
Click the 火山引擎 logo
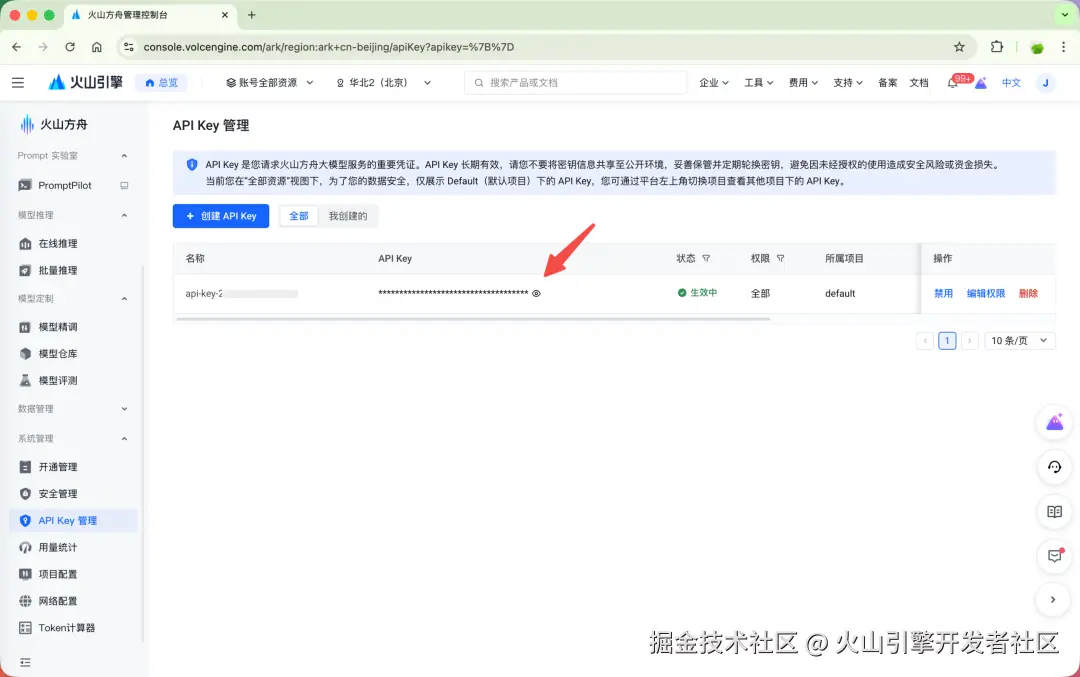[x=85, y=83]
